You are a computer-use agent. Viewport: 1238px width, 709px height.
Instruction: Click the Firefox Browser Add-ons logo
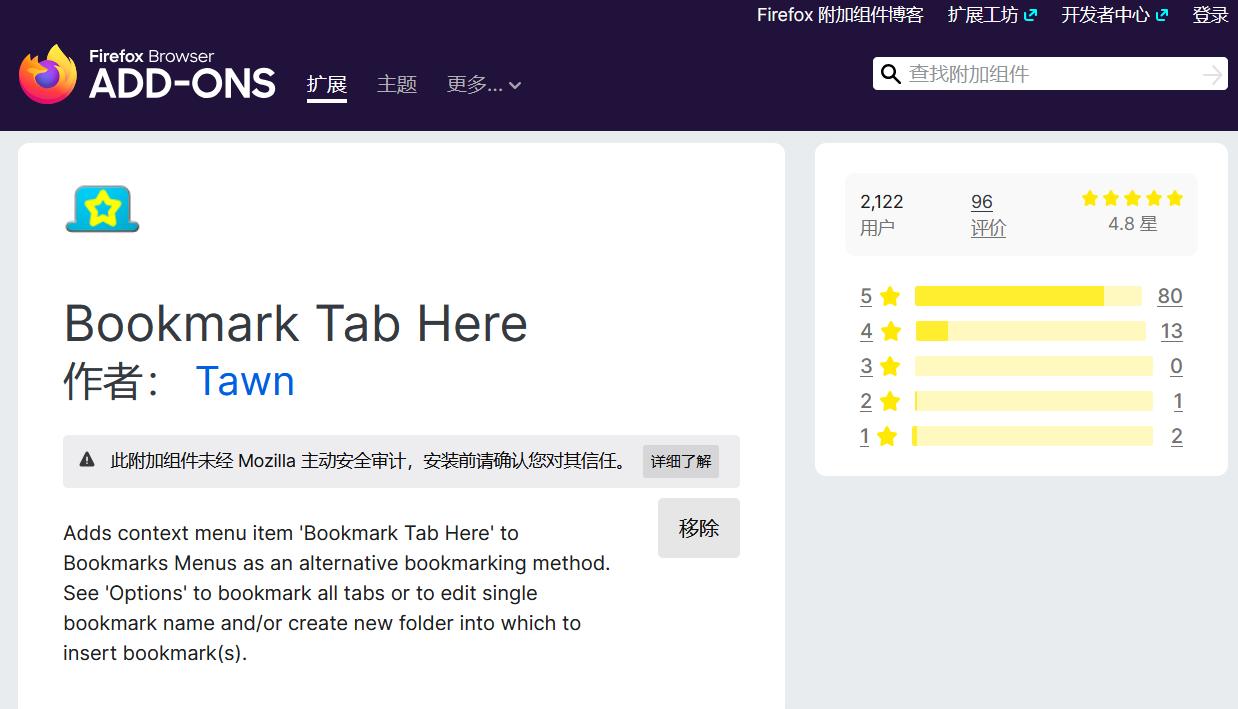(x=147, y=74)
